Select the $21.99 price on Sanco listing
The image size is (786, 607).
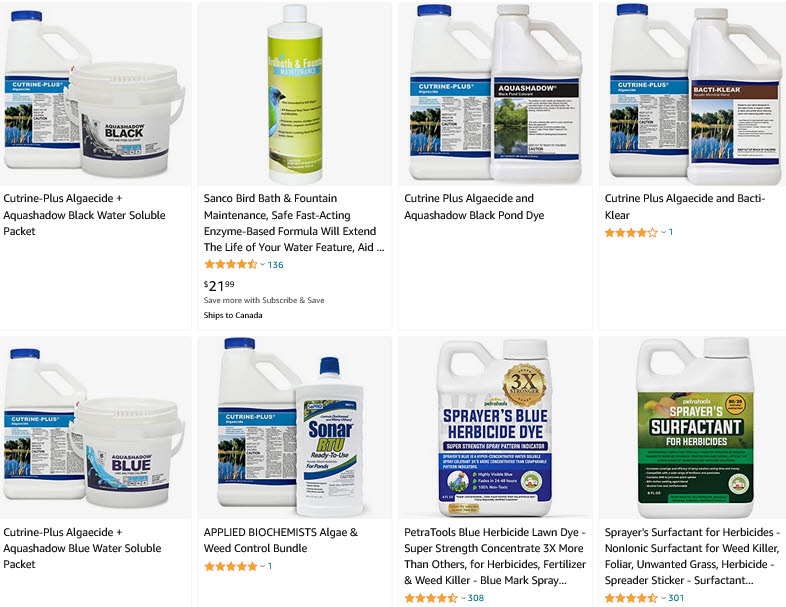219,286
